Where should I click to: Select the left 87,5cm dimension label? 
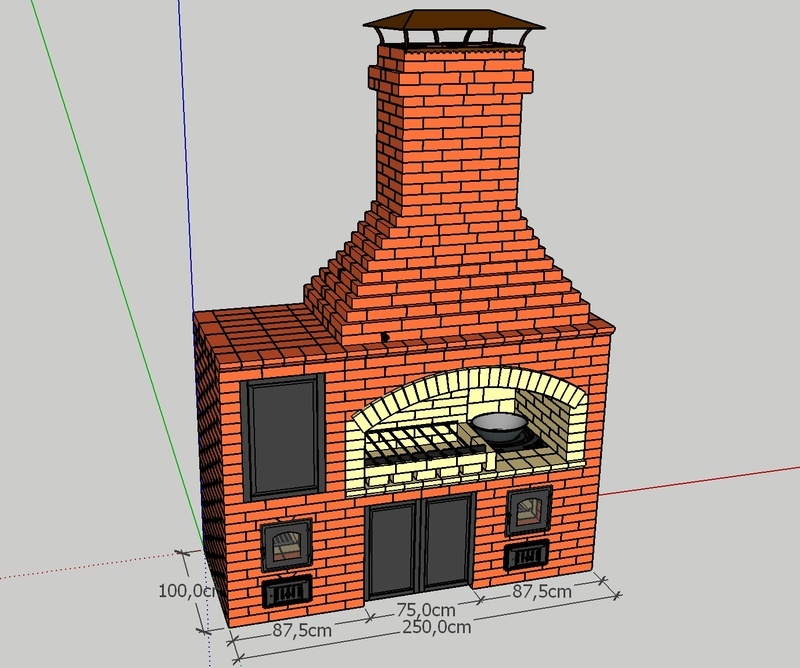[302, 630]
